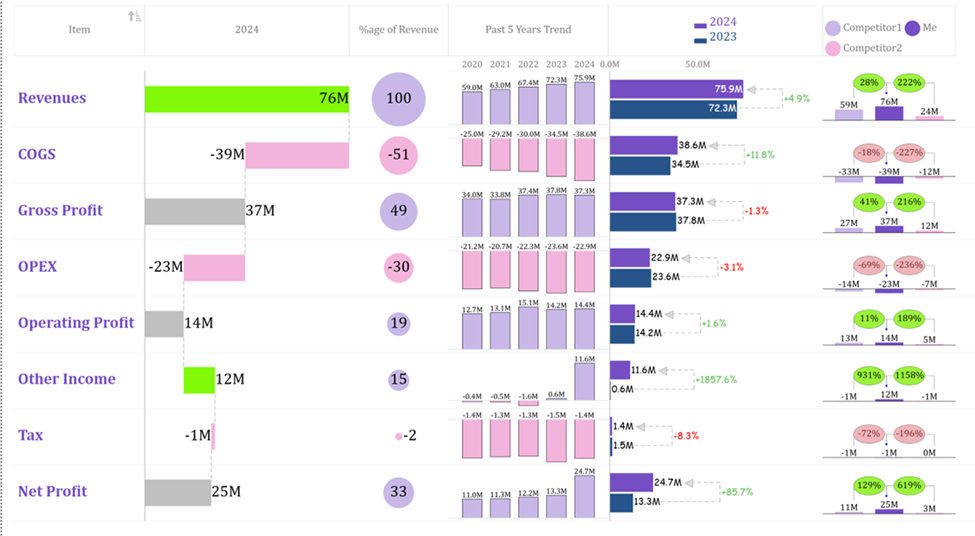Click the %age of Revenue column header
975x536 pixels.
[398, 30]
